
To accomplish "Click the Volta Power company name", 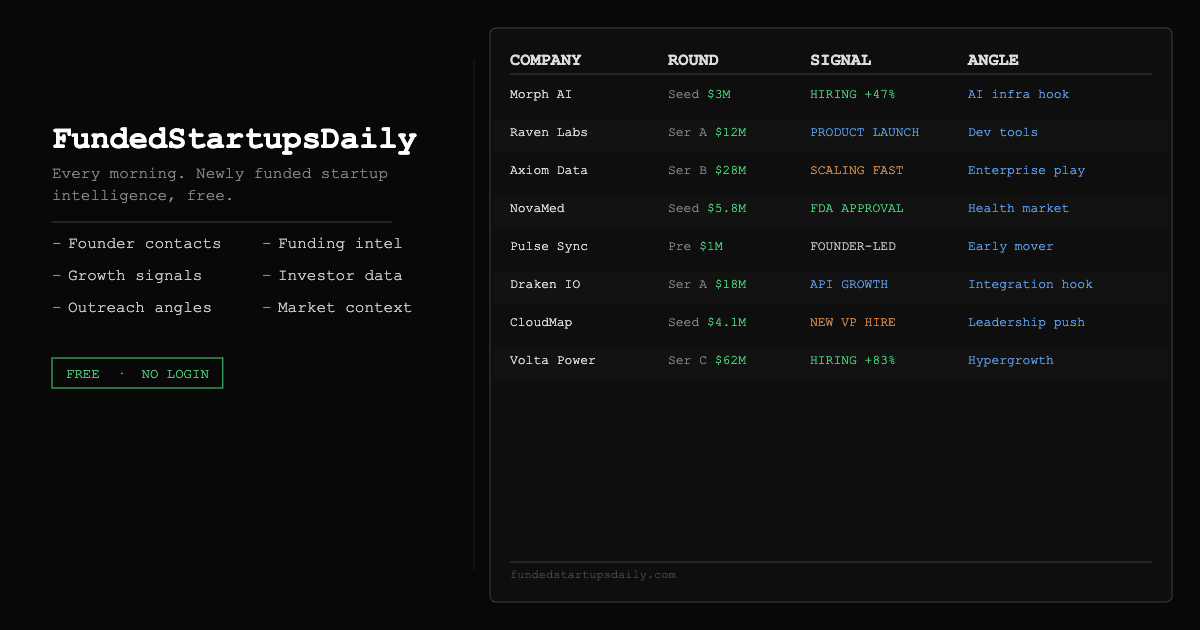I will click(x=553, y=360).
